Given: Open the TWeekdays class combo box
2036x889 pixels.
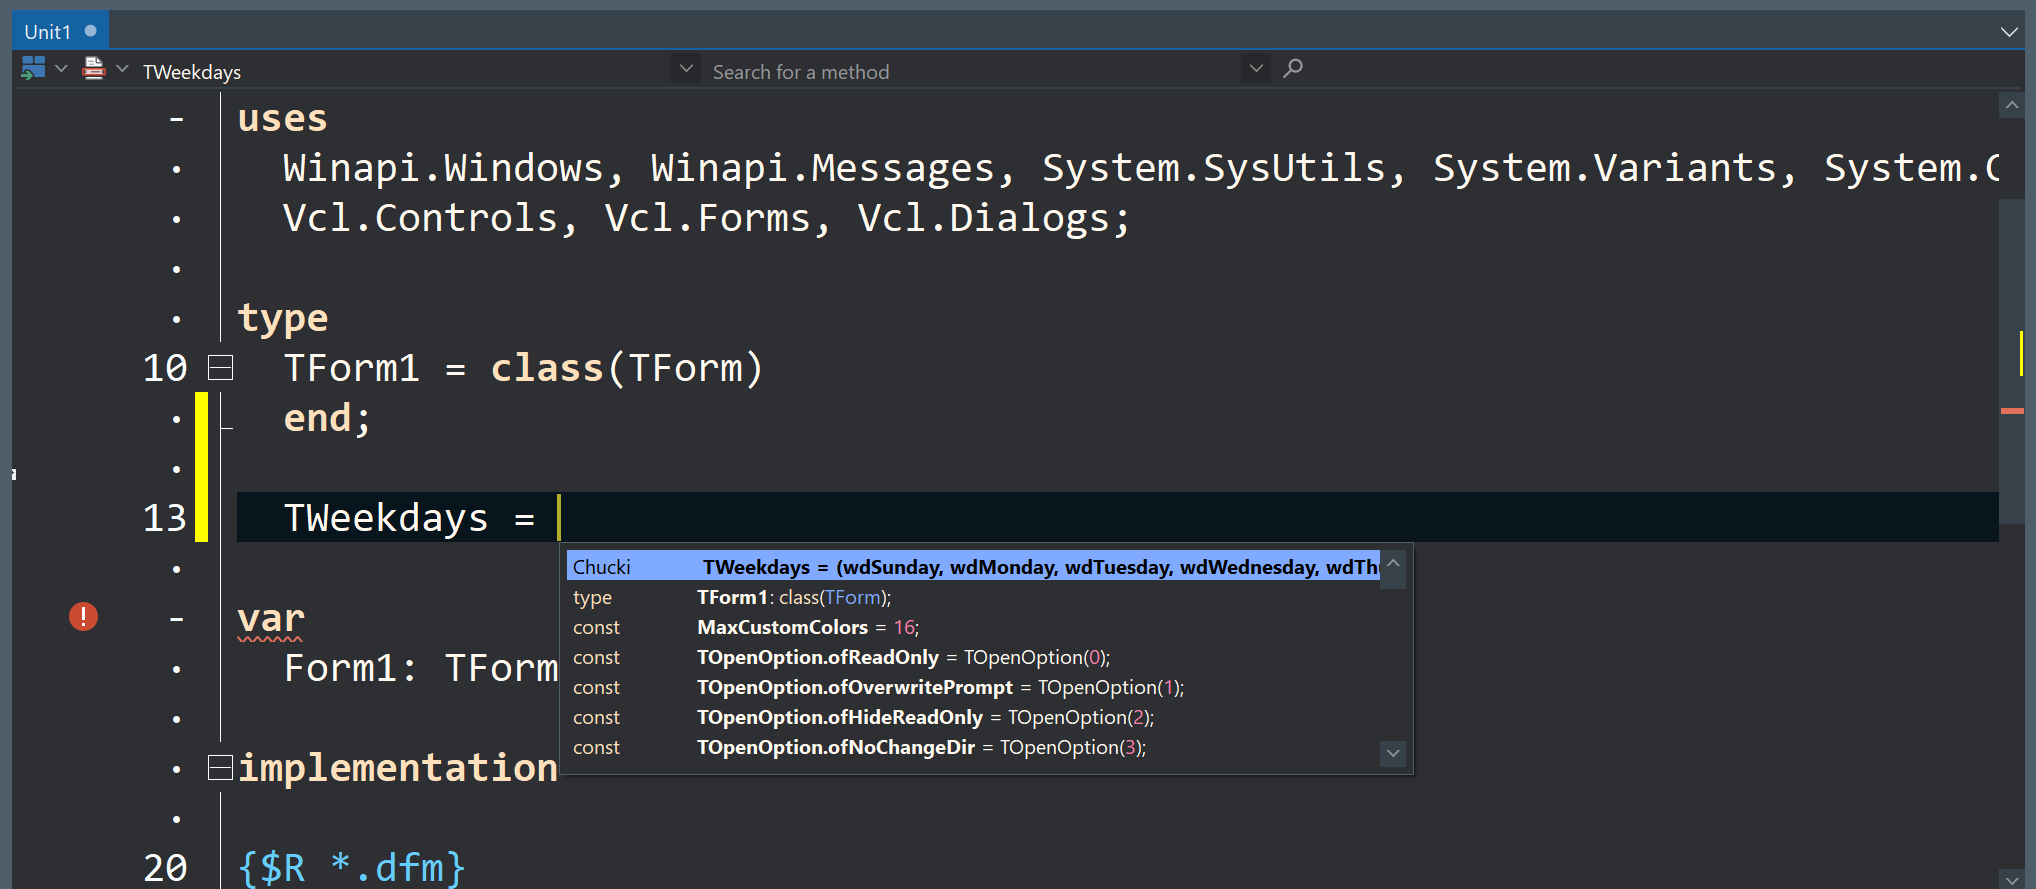Looking at the screenshot, I should (x=405, y=71).
